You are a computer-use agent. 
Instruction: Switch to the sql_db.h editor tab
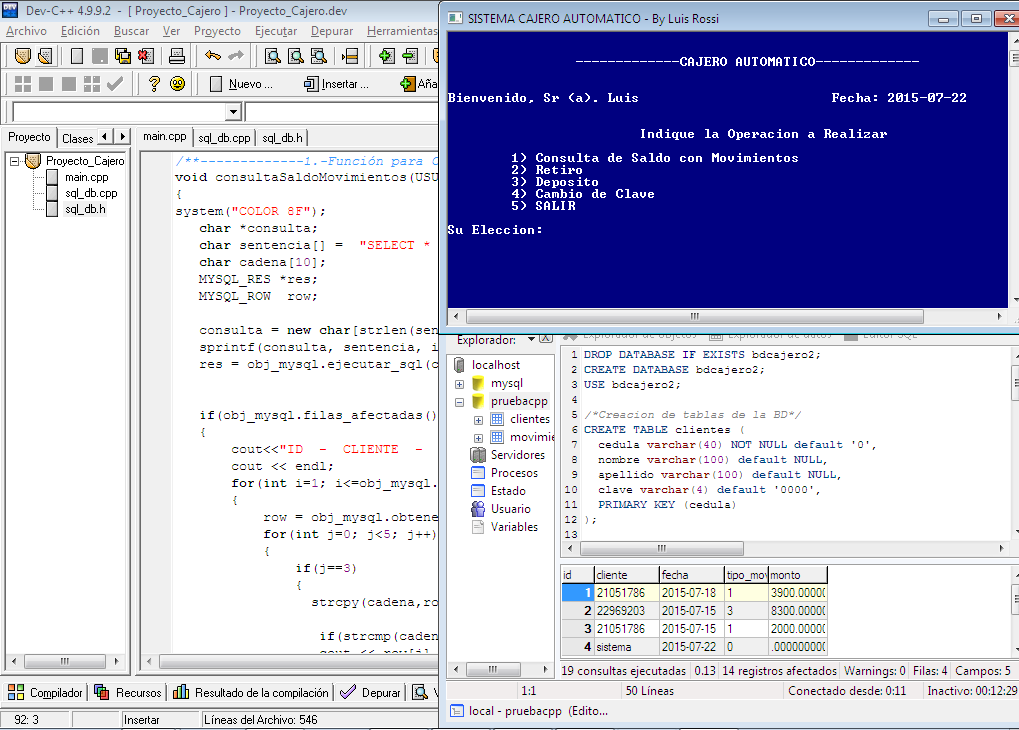pyautogui.click(x=283, y=138)
